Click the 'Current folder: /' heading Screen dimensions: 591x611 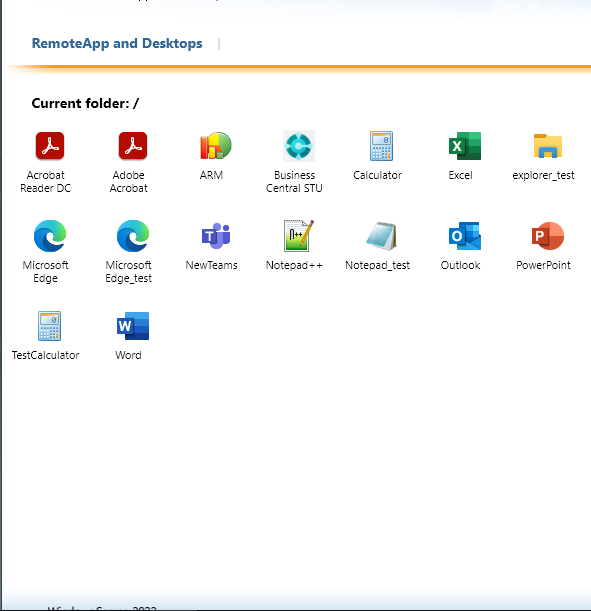(x=85, y=103)
